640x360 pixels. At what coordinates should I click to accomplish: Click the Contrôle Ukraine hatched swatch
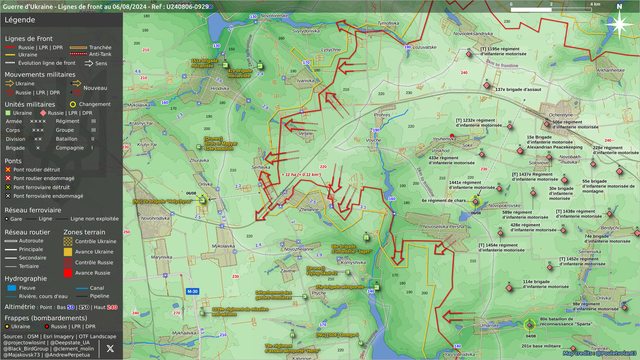pos(68,241)
